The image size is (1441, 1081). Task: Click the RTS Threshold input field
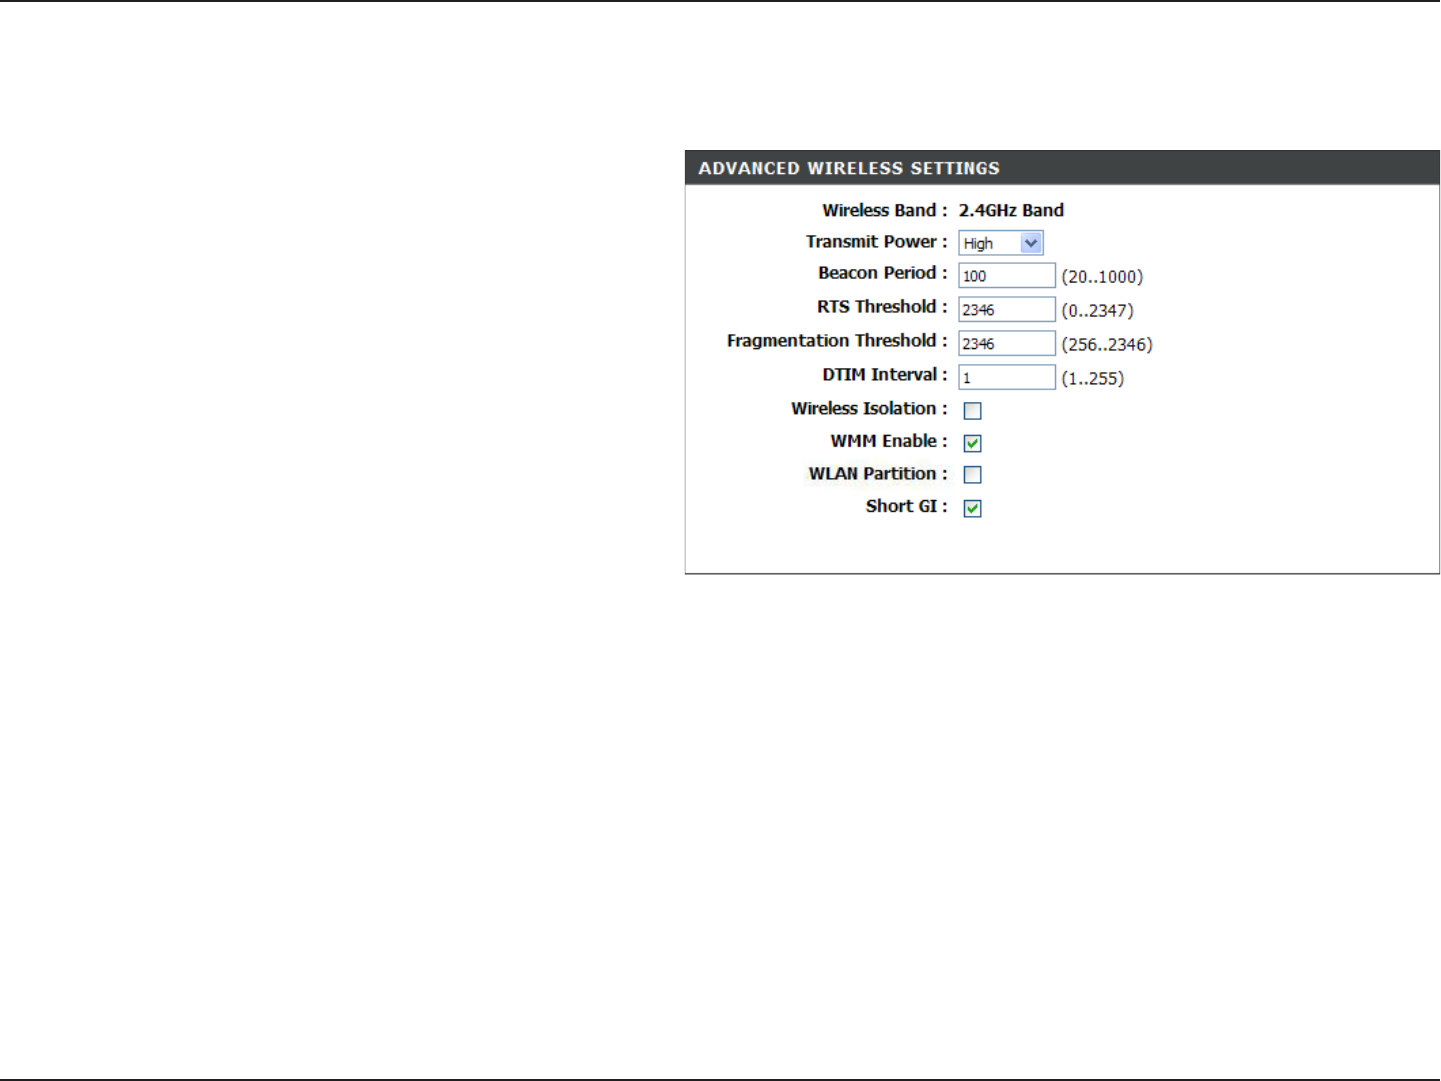coord(1007,310)
